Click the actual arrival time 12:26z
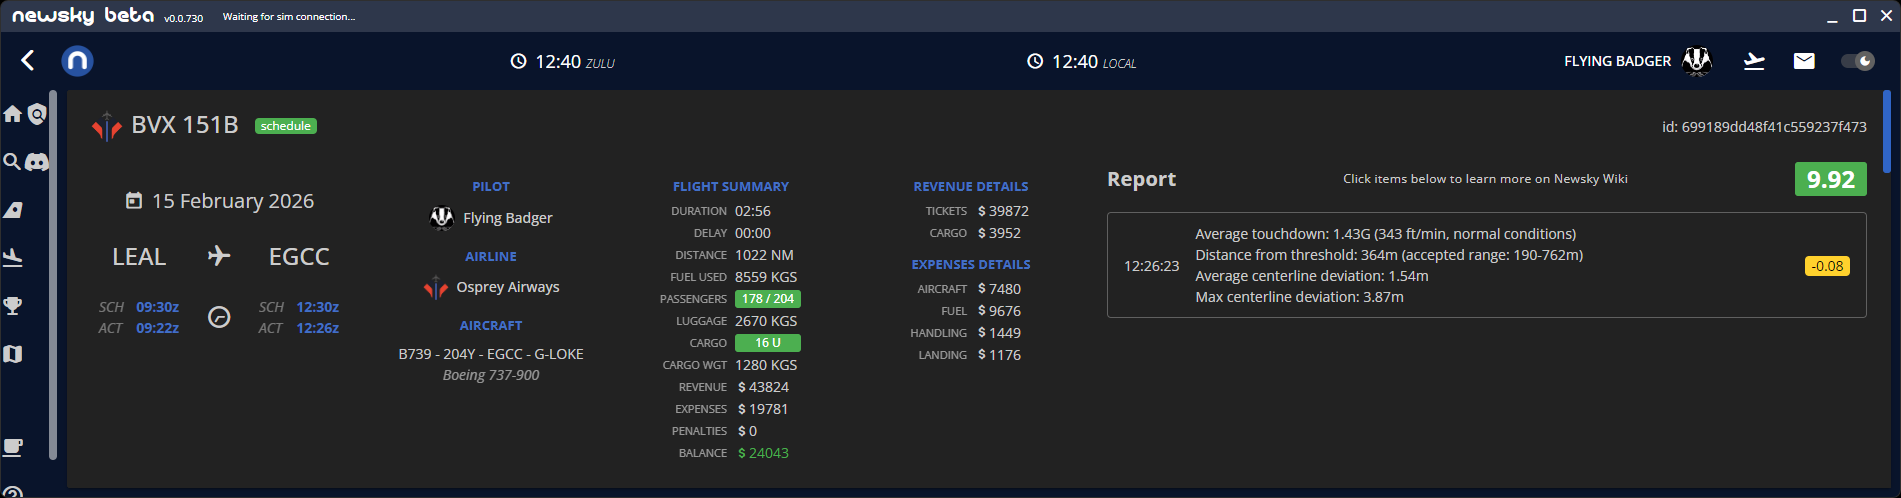Viewport: 1901px width, 498px height. tap(318, 328)
